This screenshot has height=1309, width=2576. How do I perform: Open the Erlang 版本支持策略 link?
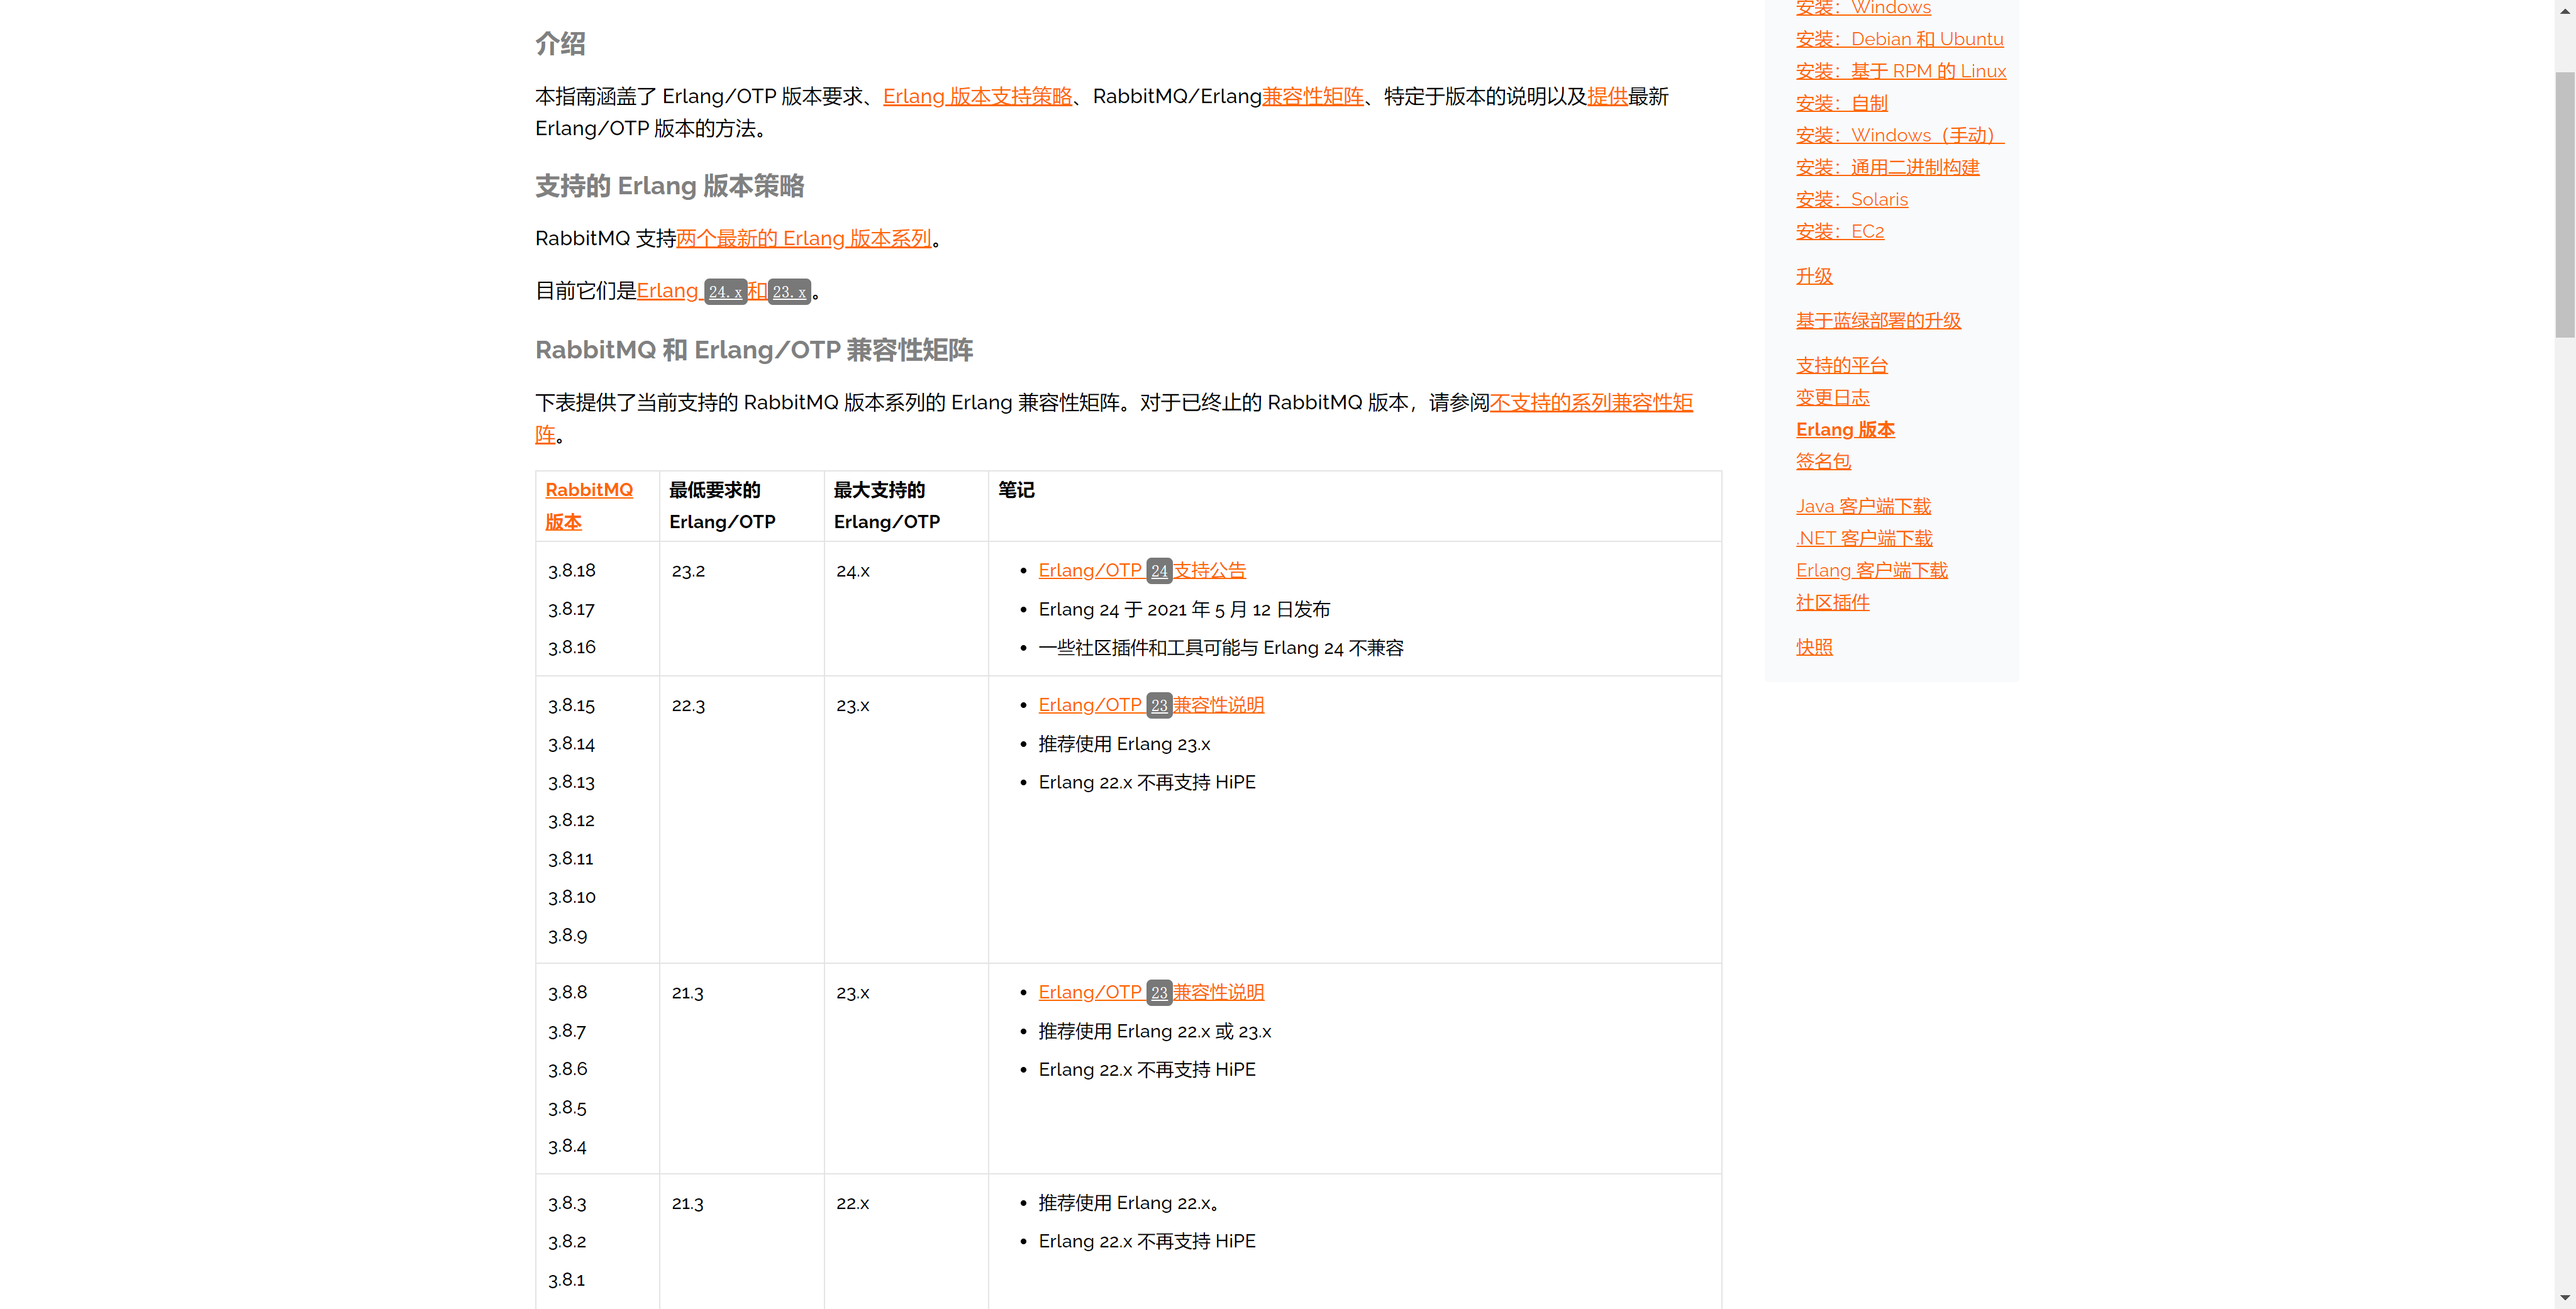(x=976, y=96)
